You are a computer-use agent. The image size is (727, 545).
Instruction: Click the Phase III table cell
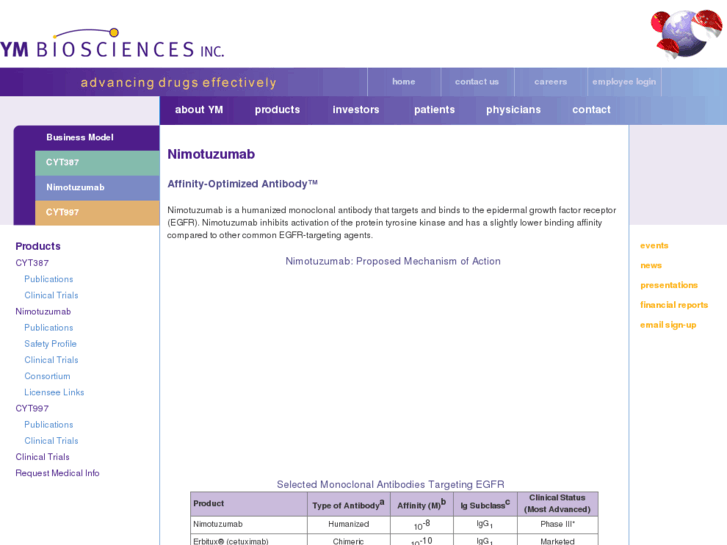[557, 525]
